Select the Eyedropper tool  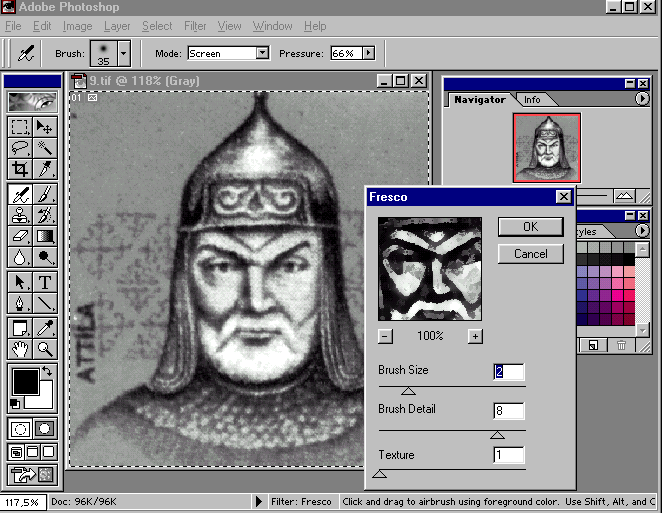tap(45, 328)
